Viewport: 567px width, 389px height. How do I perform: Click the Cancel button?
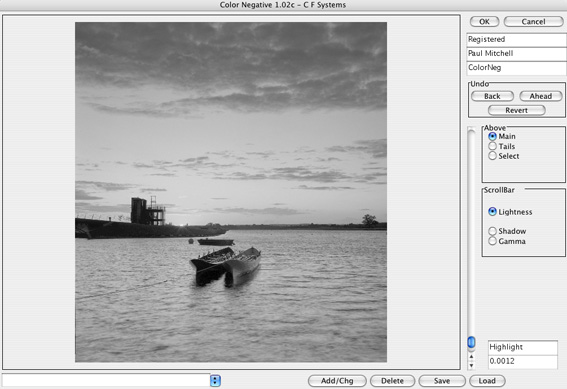[533, 22]
